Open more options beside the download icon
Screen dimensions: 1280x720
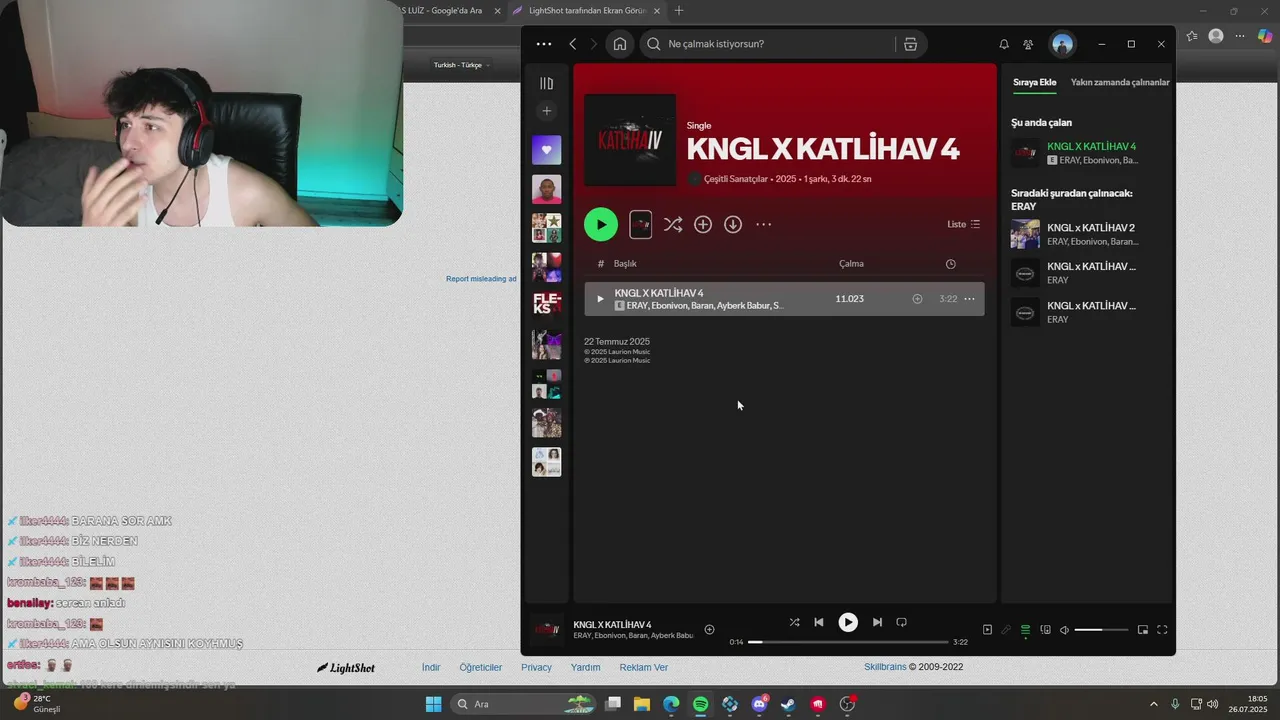click(763, 225)
